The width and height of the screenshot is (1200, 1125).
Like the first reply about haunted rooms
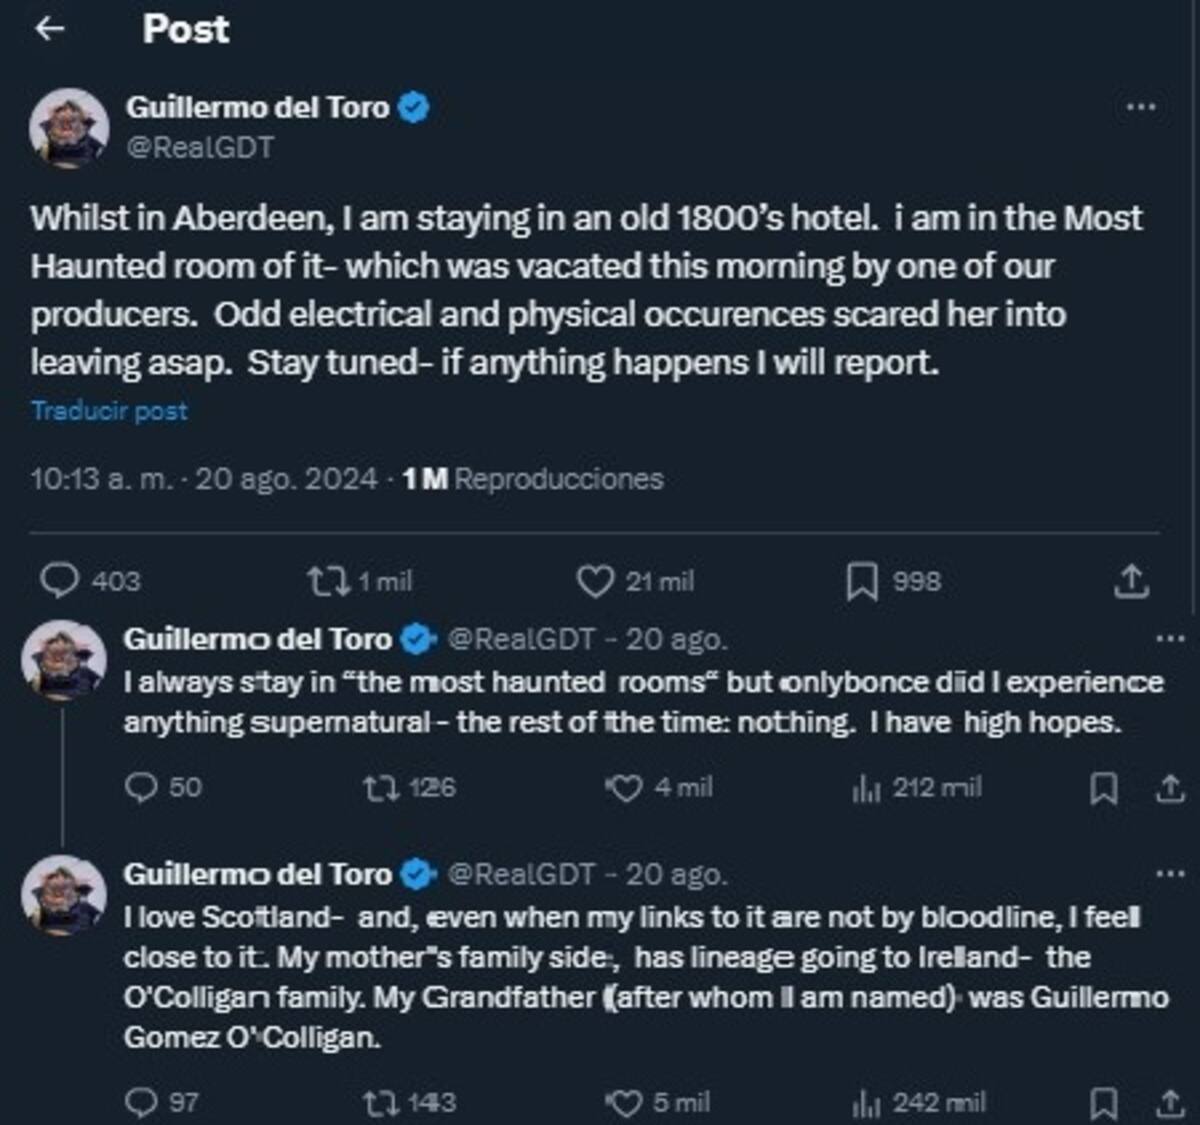pos(624,789)
